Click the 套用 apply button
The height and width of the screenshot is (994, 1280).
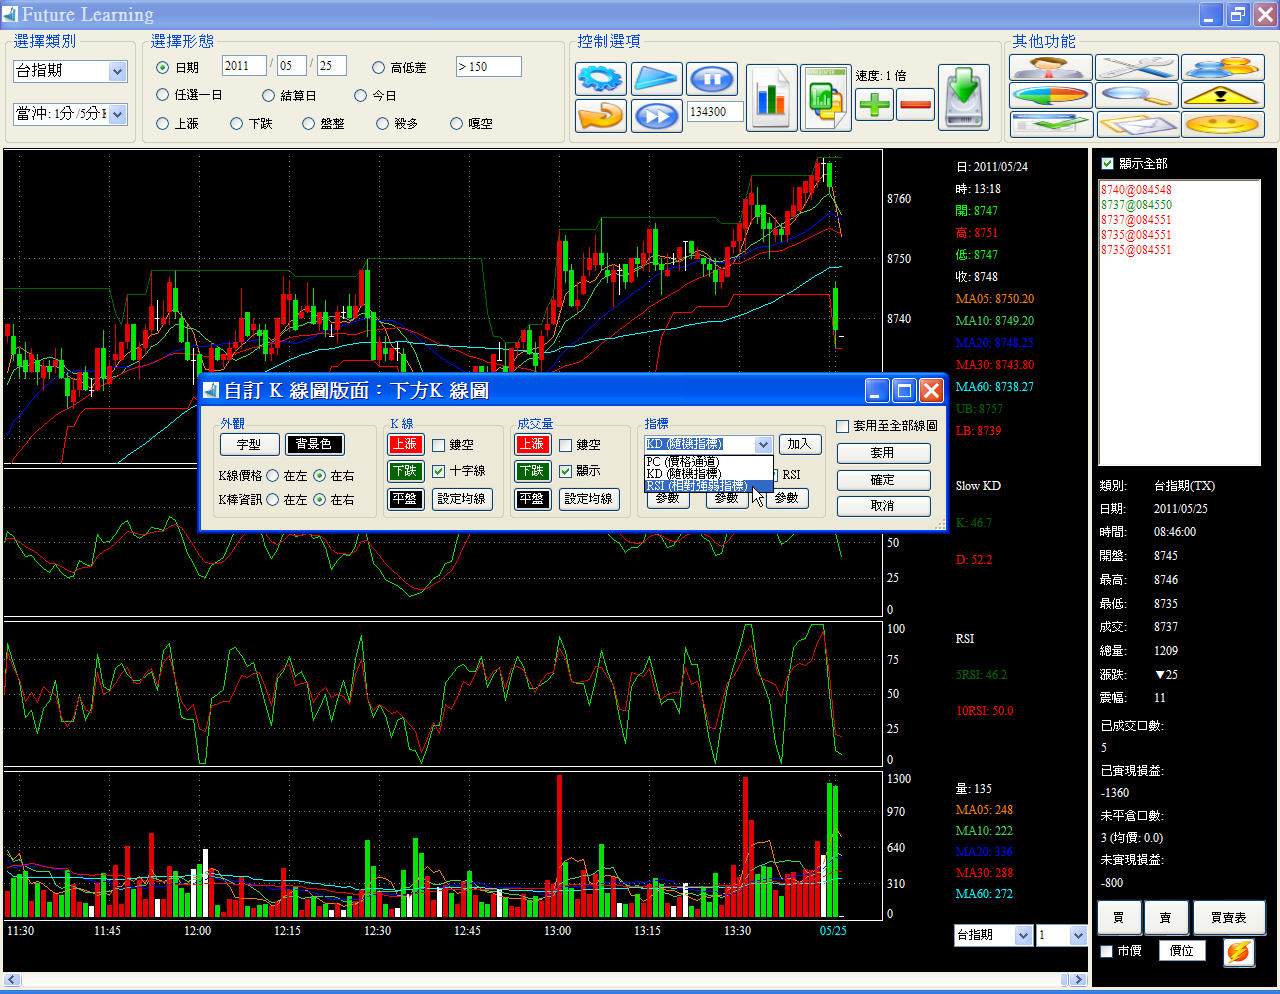point(883,453)
